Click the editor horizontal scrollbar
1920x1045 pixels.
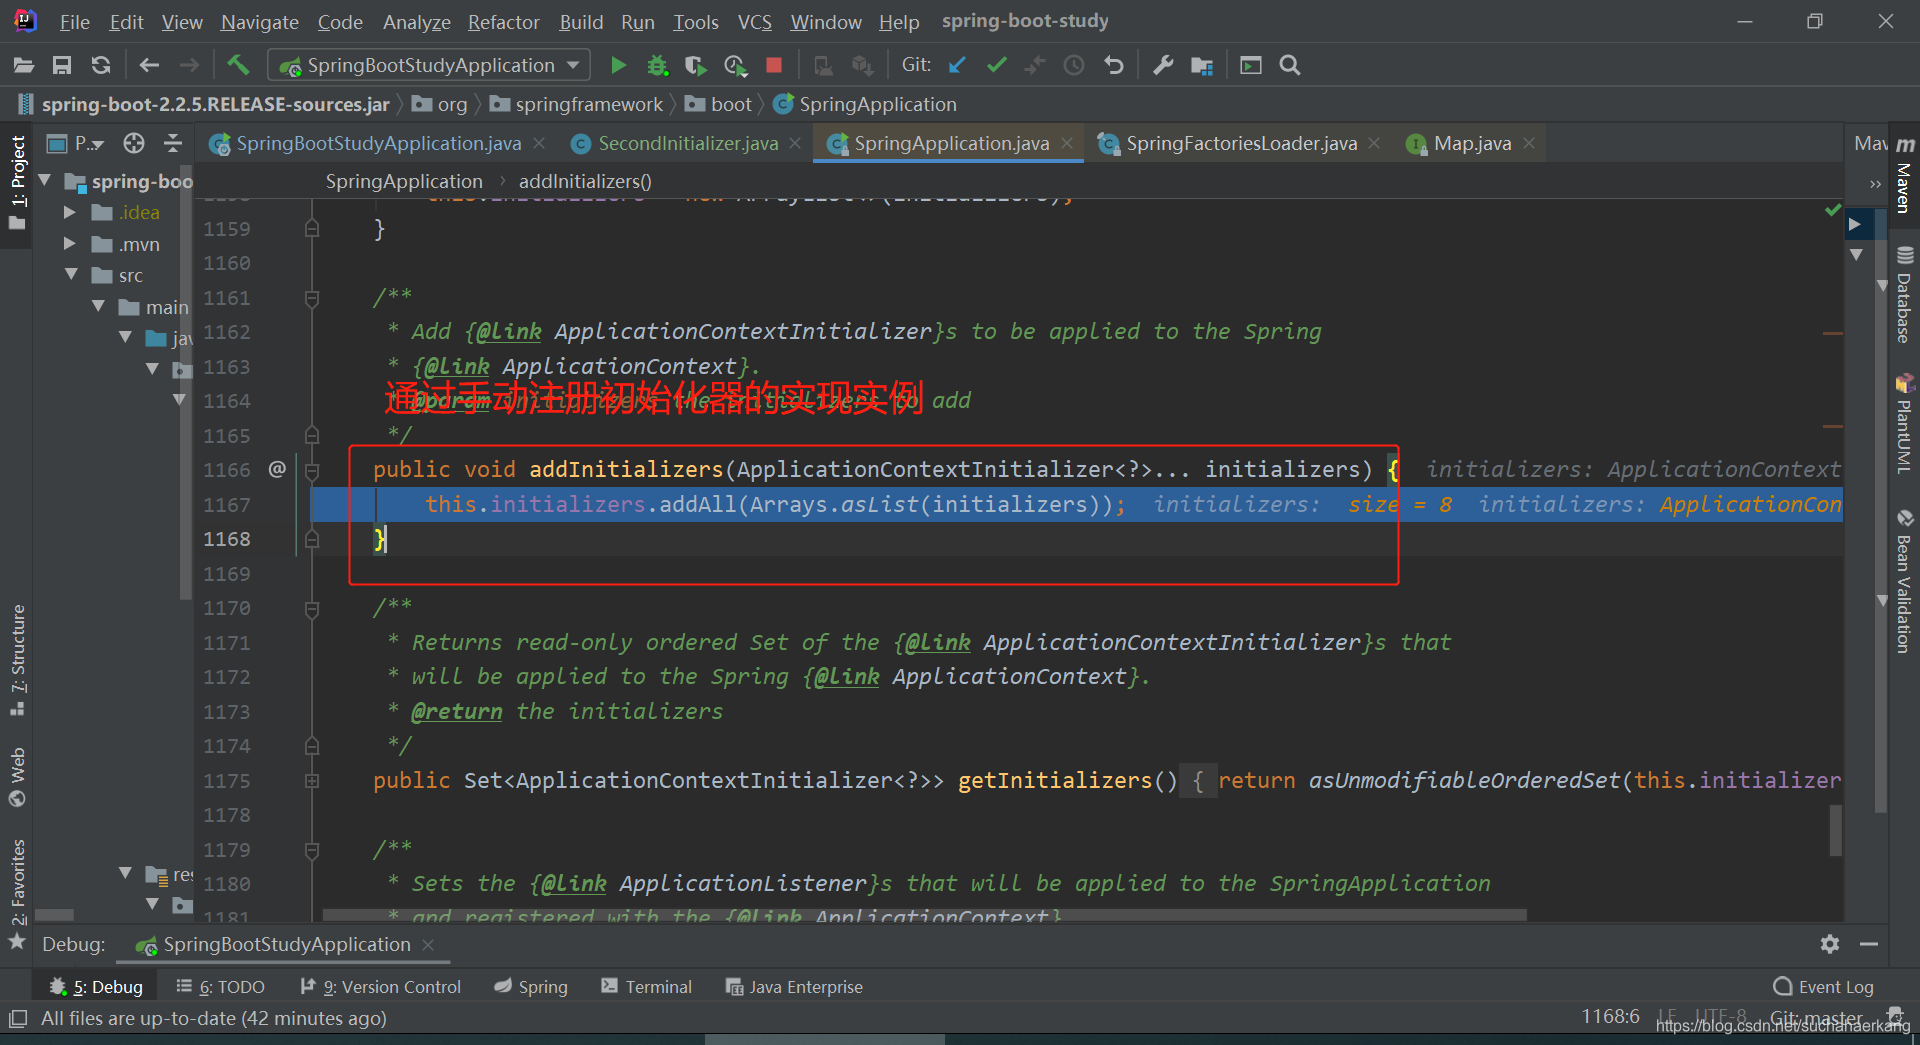click(x=924, y=914)
